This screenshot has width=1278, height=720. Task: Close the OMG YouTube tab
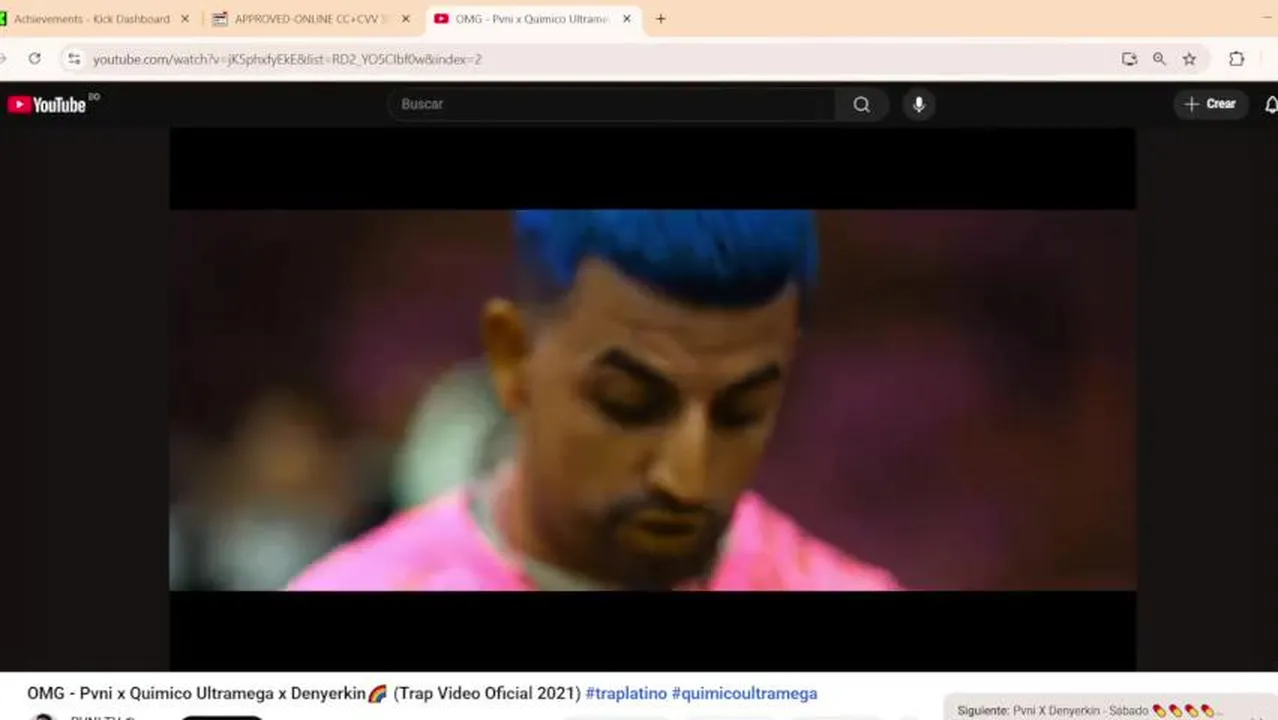point(627,19)
